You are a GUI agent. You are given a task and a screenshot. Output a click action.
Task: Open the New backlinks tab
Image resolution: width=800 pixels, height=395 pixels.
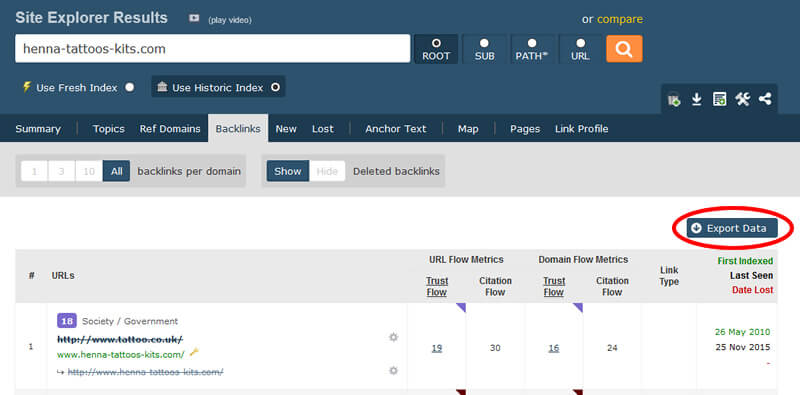tap(286, 129)
